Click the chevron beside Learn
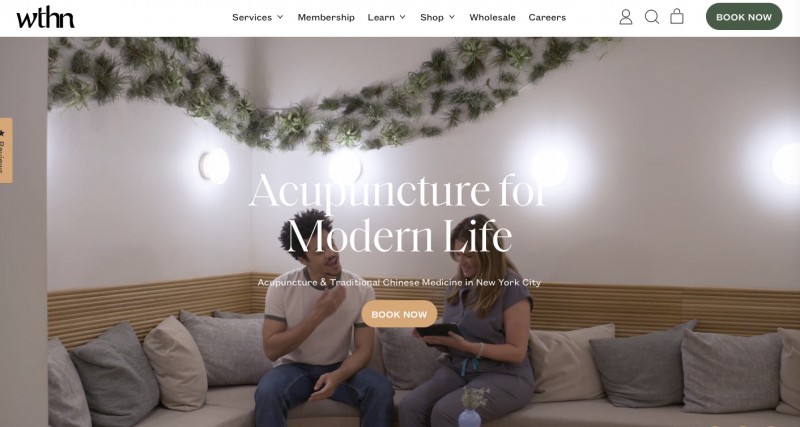Viewport: 800px width, 427px height. click(402, 17)
